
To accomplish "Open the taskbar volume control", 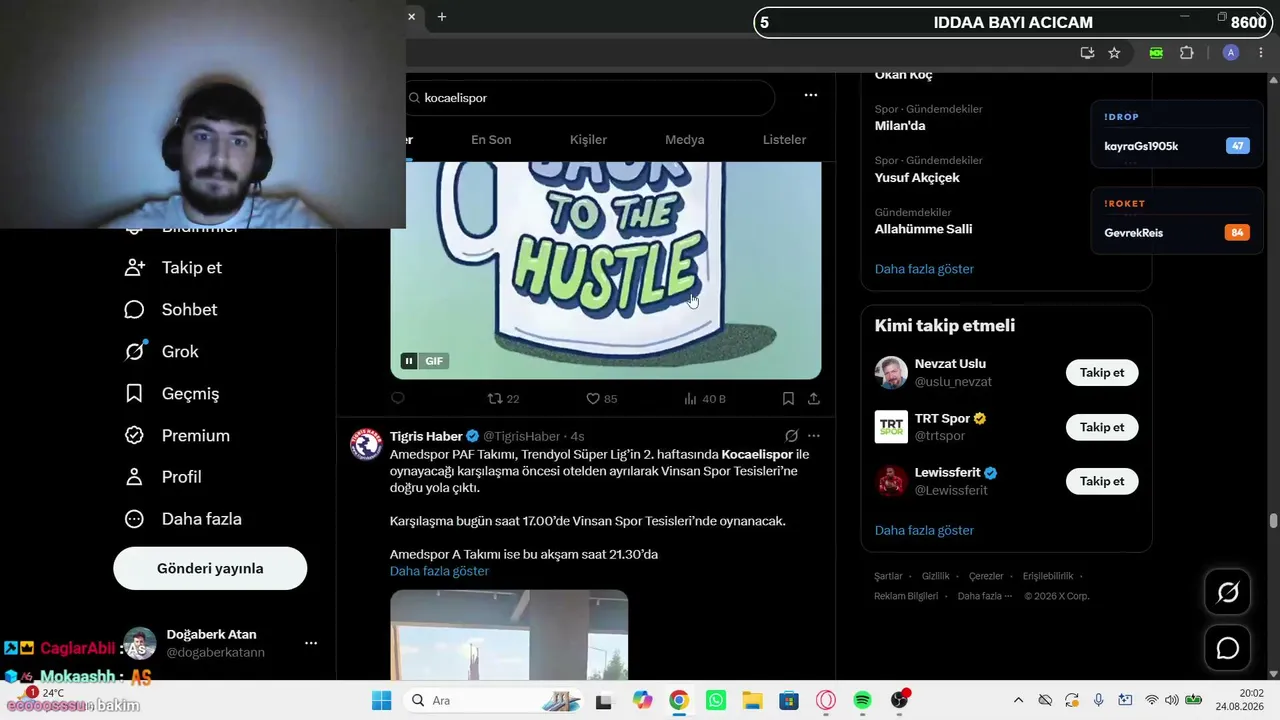I will click(1171, 701).
